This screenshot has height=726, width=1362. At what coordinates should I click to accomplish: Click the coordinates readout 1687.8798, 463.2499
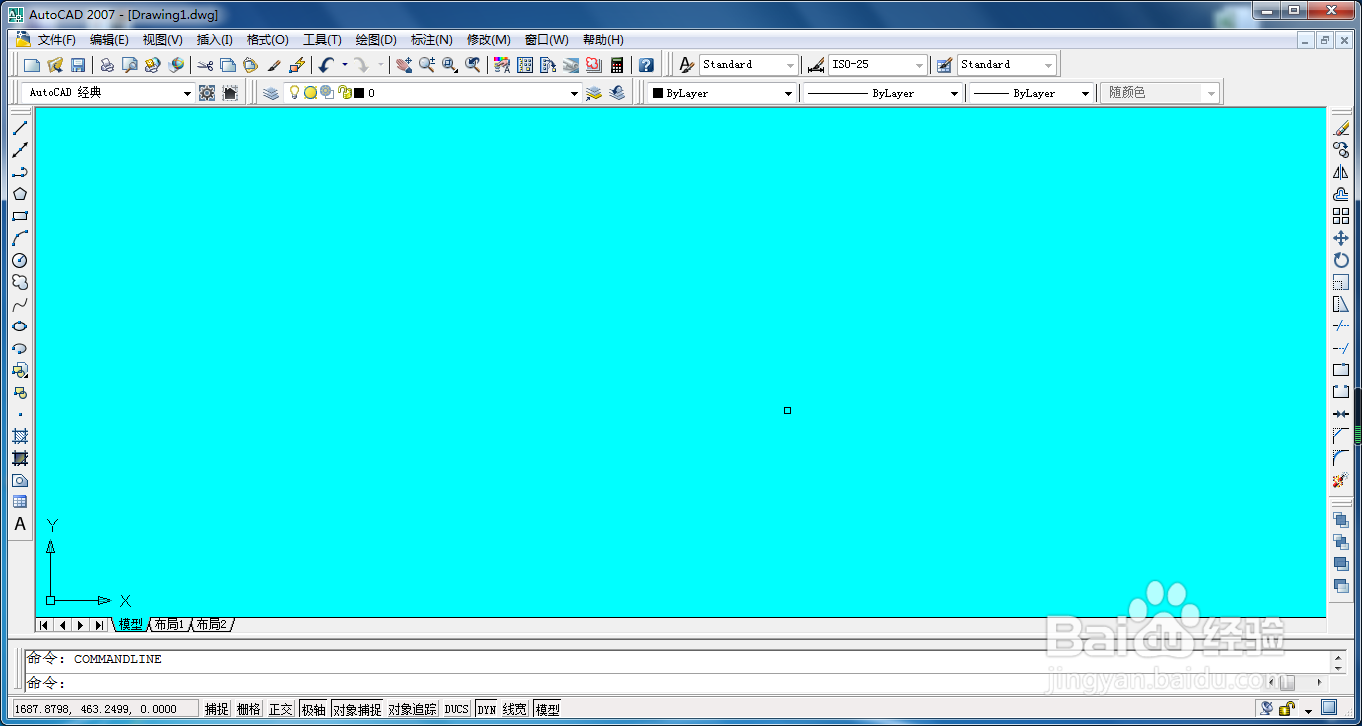(105, 709)
